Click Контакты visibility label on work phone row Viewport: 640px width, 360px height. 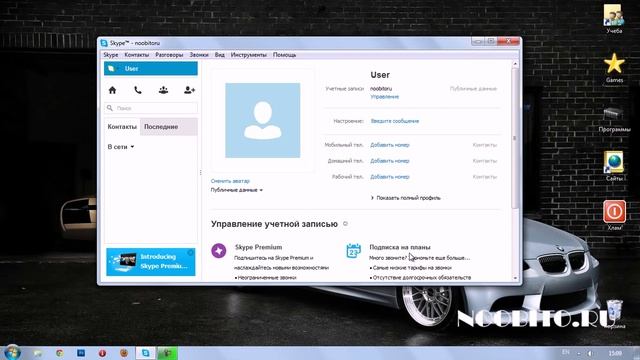coord(485,177)
